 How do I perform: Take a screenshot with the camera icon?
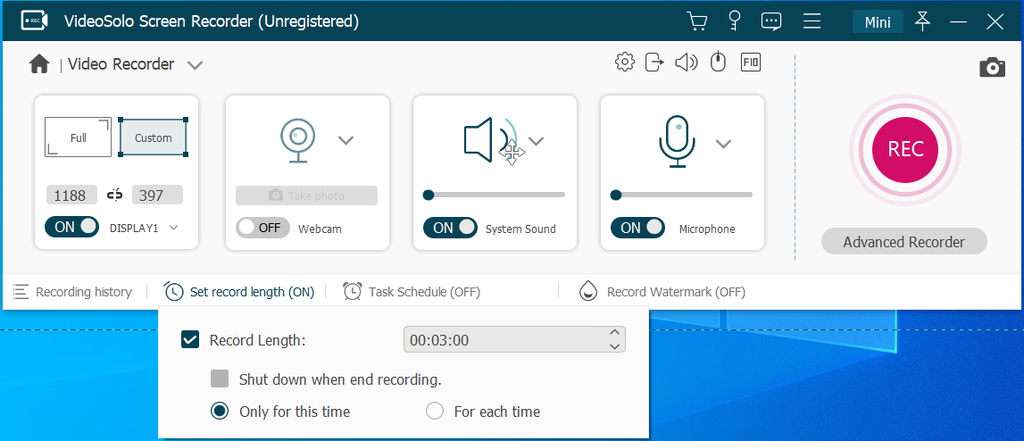point(992,67)
